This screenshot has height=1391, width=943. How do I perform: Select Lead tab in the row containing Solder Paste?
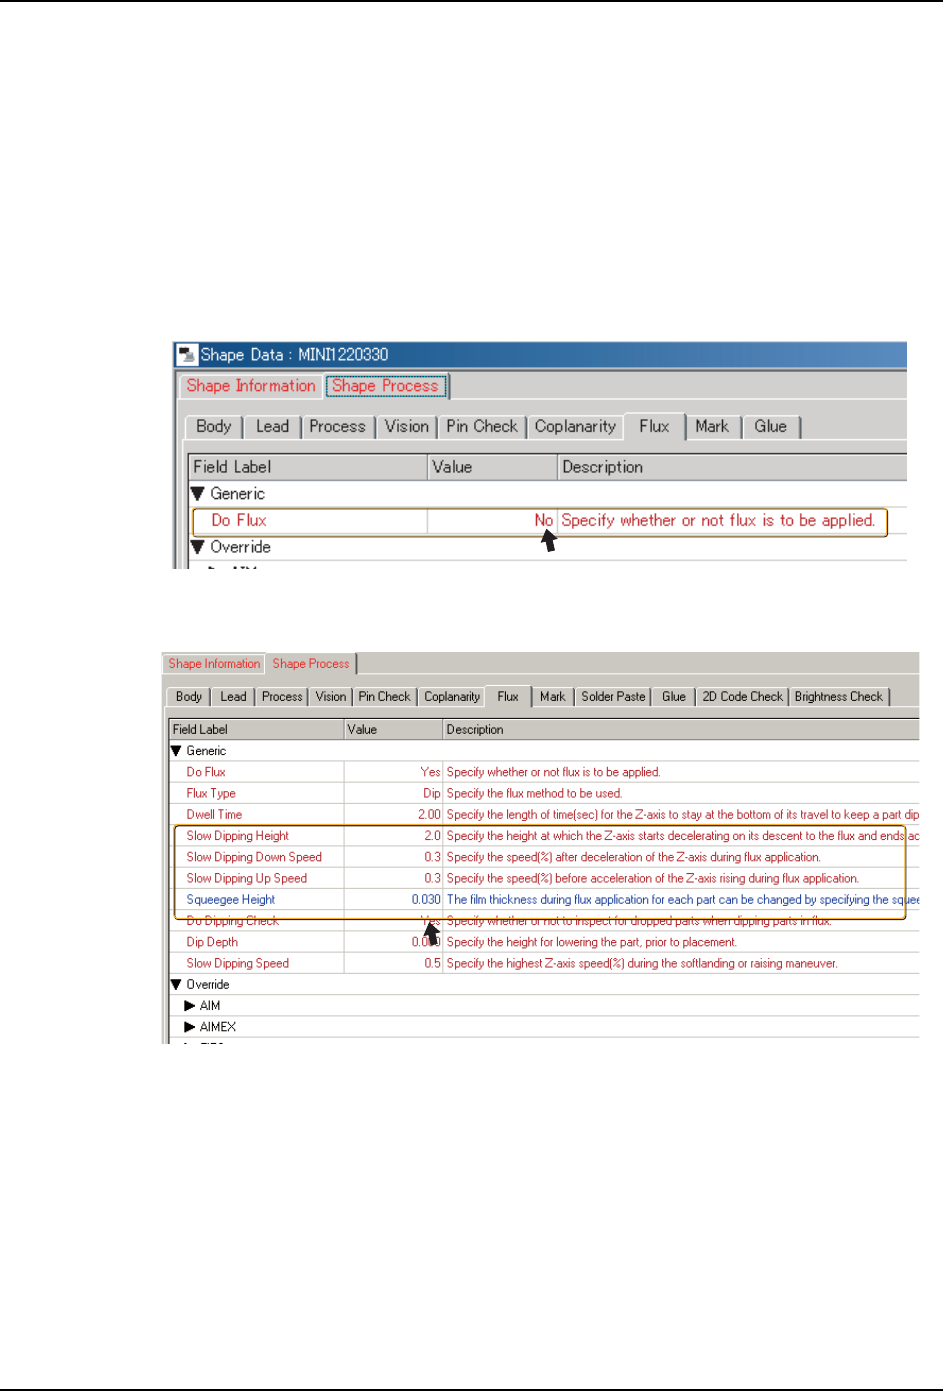click(233, 697)
